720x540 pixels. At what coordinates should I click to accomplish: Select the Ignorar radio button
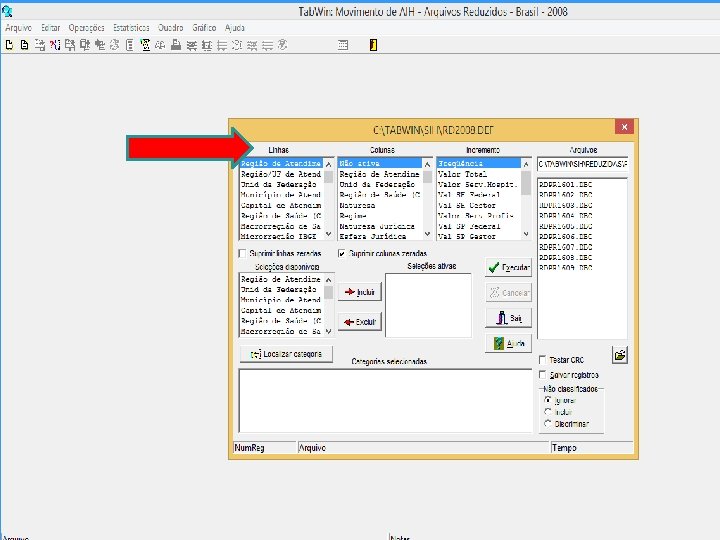pyautogui.click(x=547, y=400)
